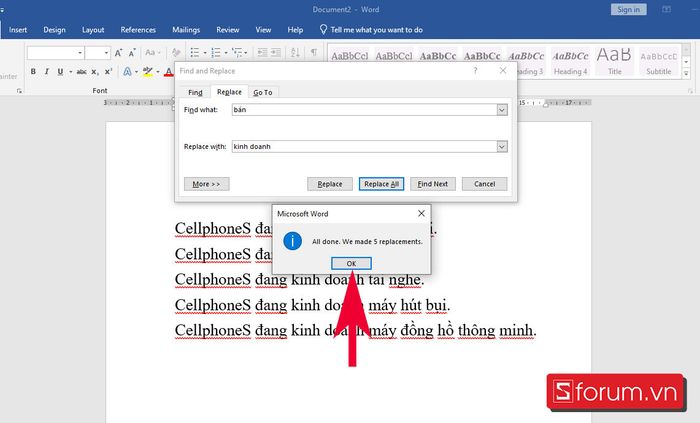Screen dimensions: 700x423
Task: Open the highlight color dropdown arrow
Action: pyautogui.click(x=158, y=72)
